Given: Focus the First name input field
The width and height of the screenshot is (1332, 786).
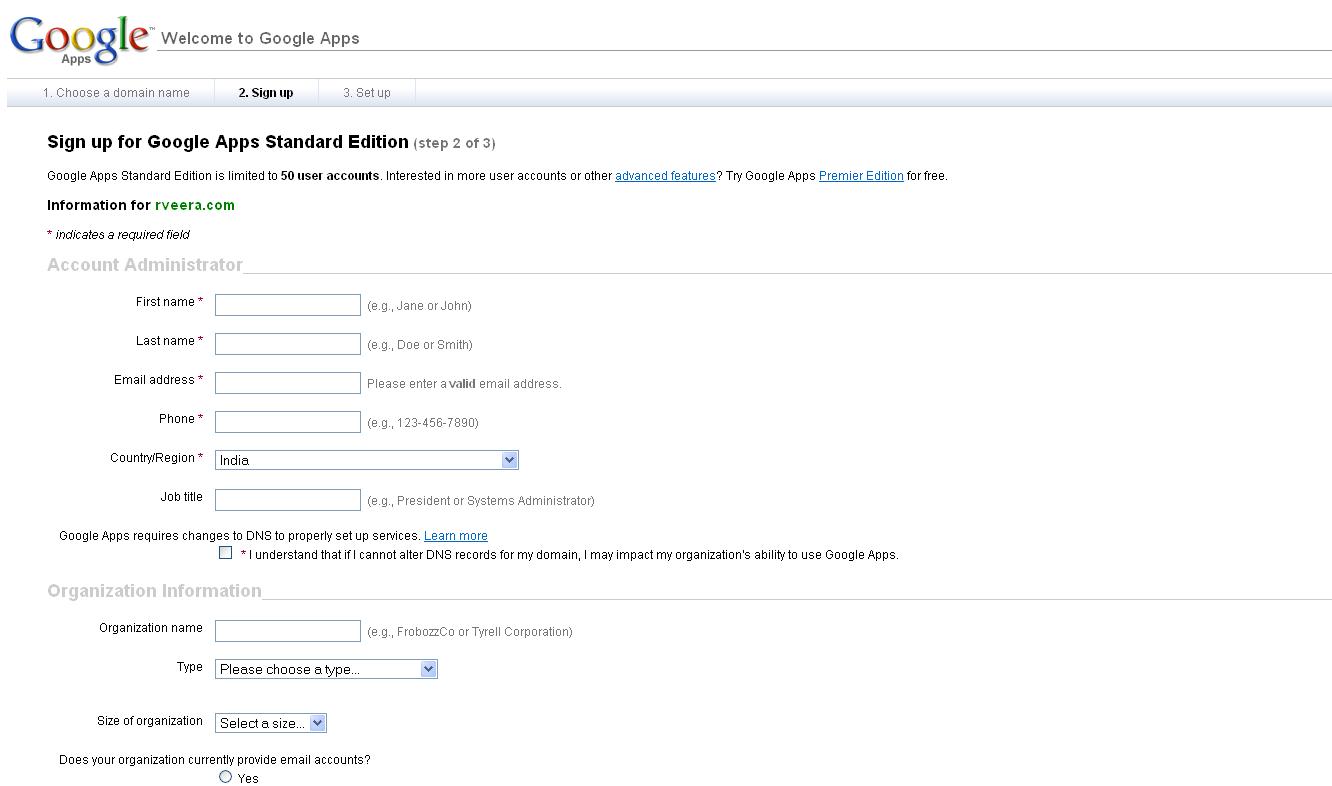Looking at the screenshot, I should coord(288,305).
